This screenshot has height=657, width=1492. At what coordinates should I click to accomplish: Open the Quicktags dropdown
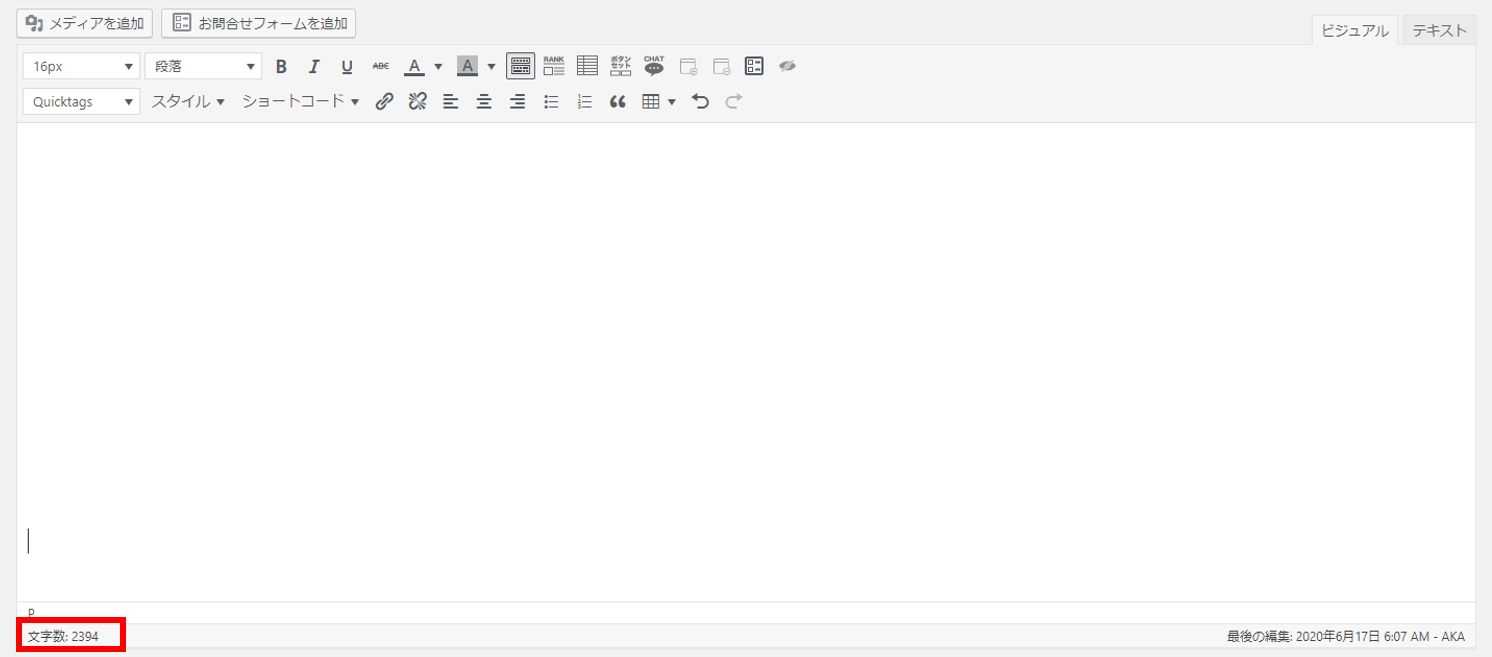81,102
